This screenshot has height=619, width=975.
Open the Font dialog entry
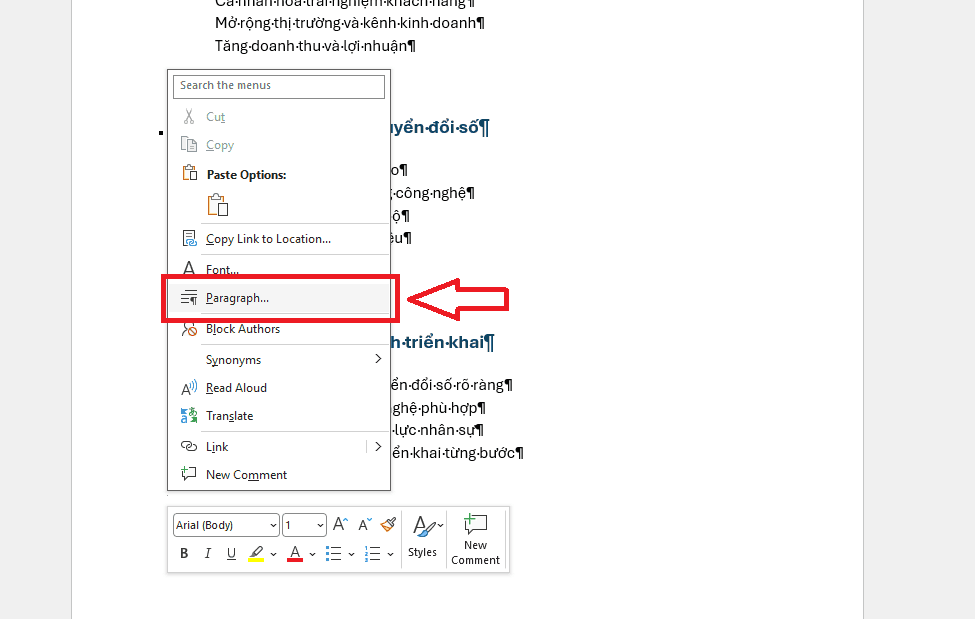point(279,269)
